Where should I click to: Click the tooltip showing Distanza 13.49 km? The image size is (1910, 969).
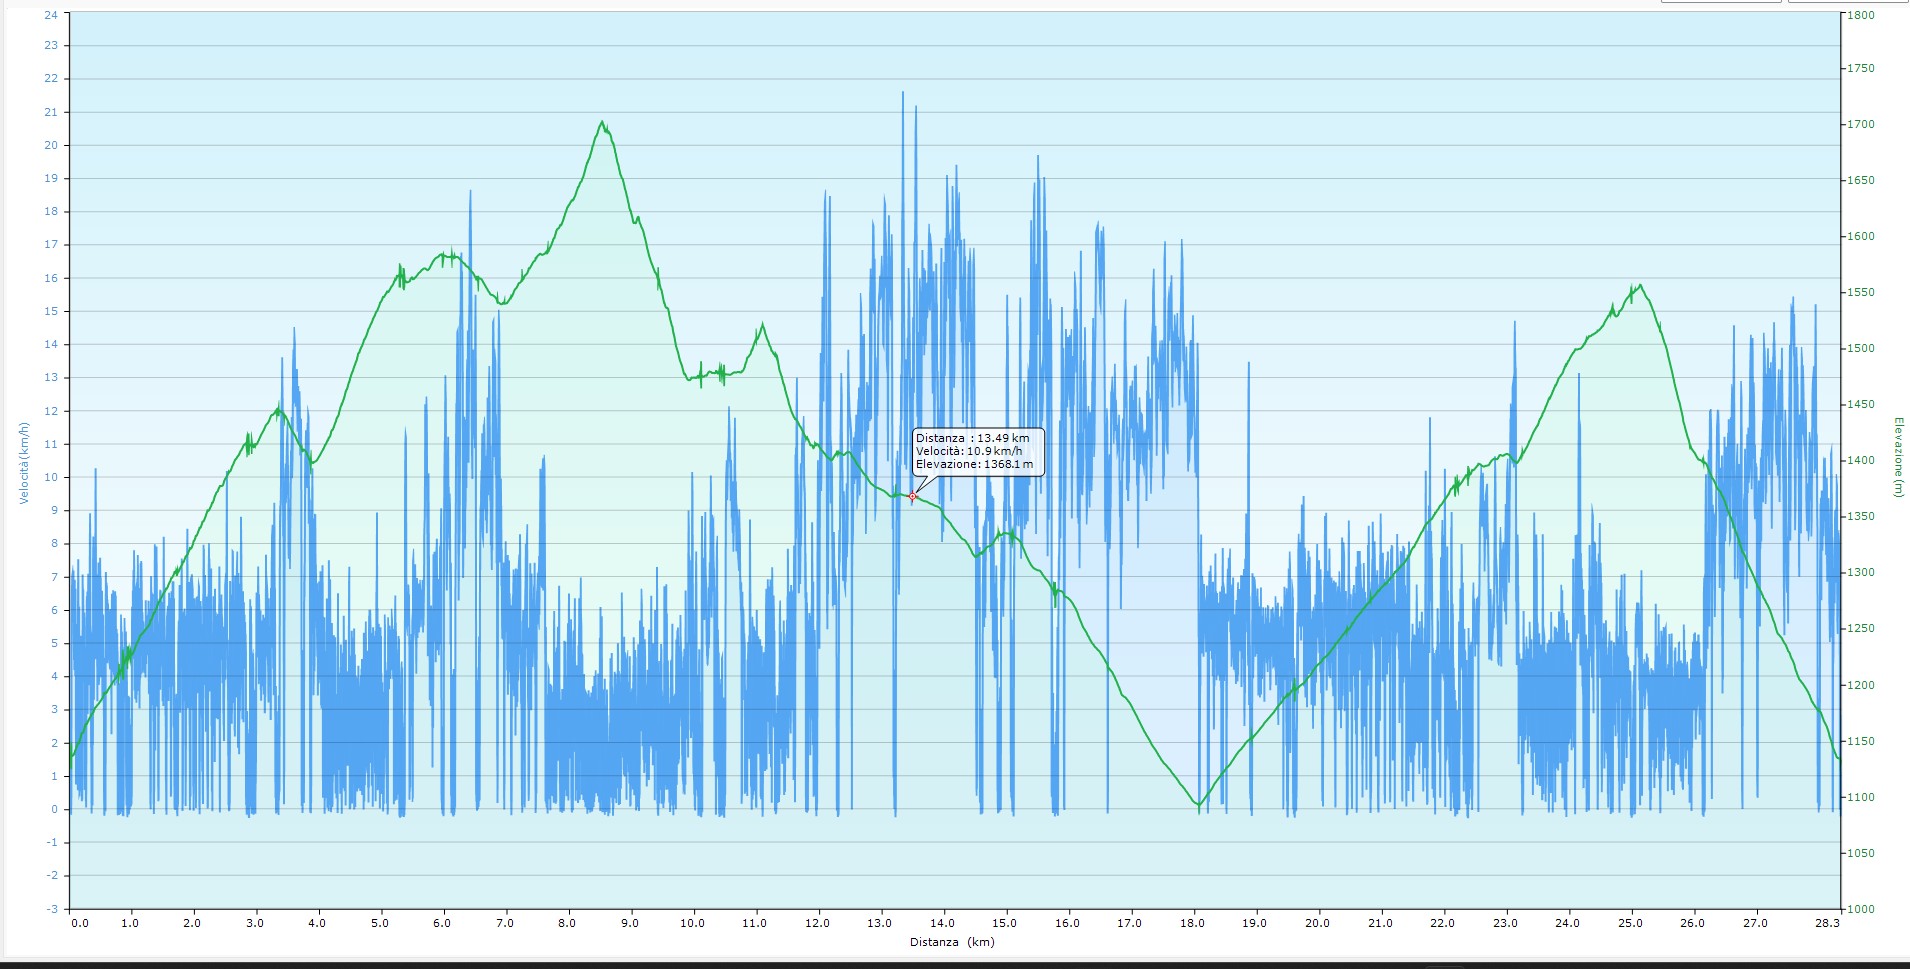click(x=978, y=452)
